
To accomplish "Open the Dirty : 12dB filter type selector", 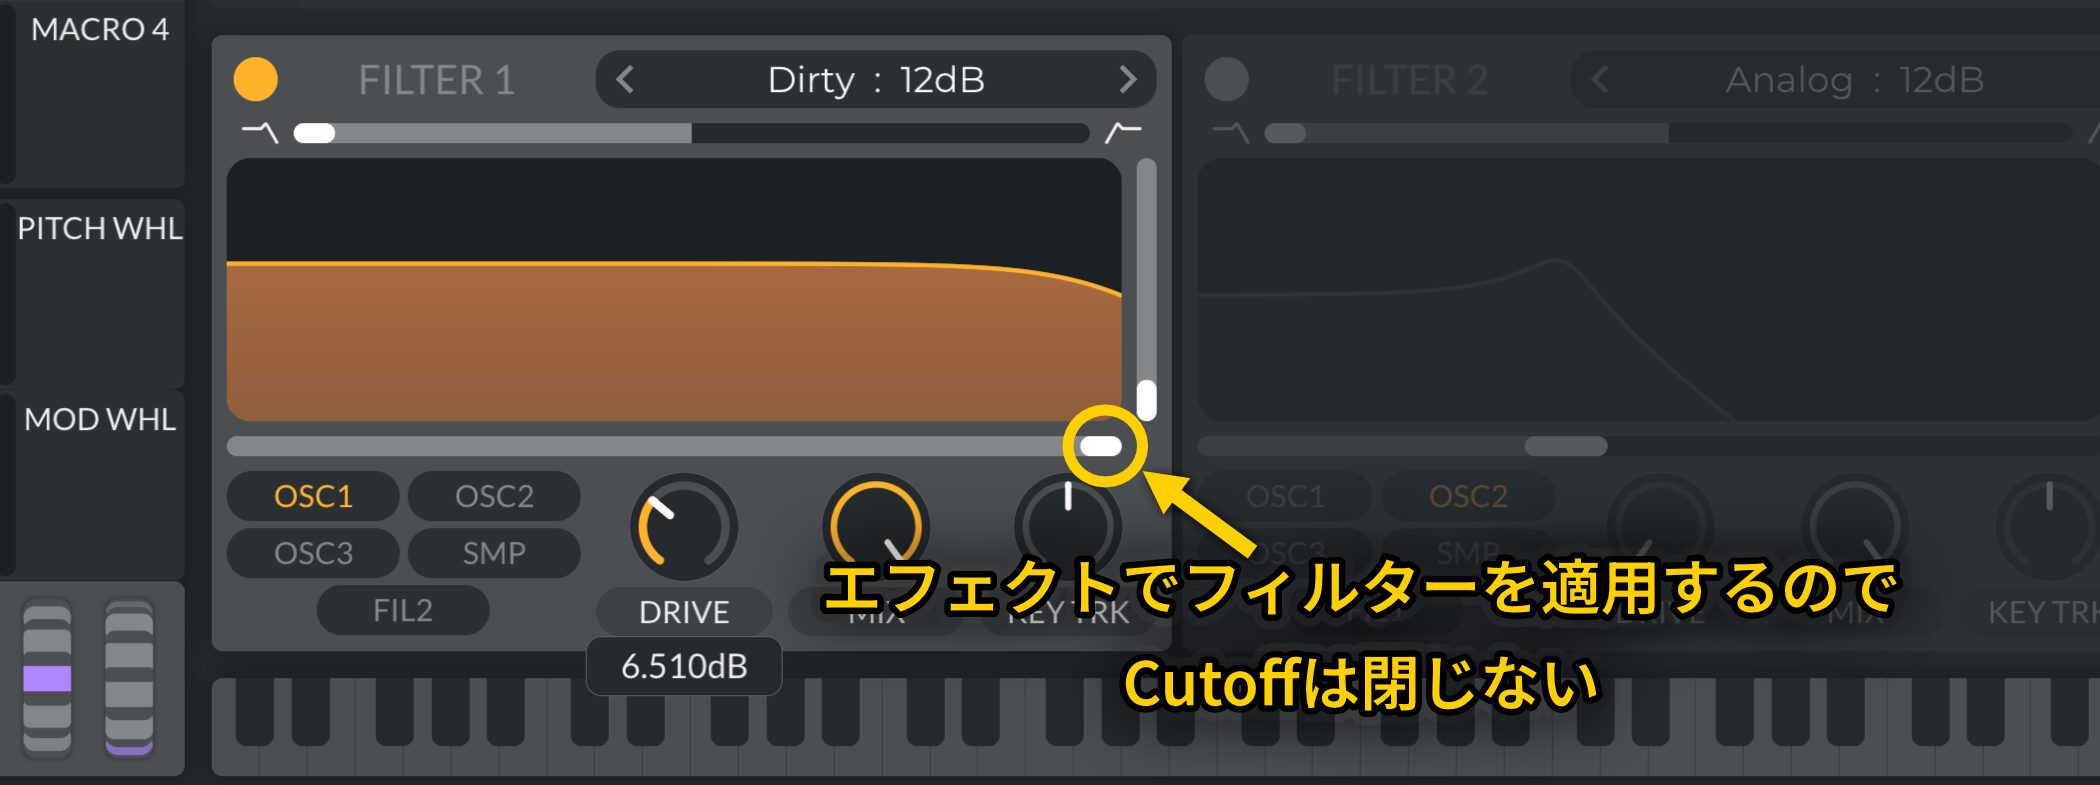I will tap(876, 79).
